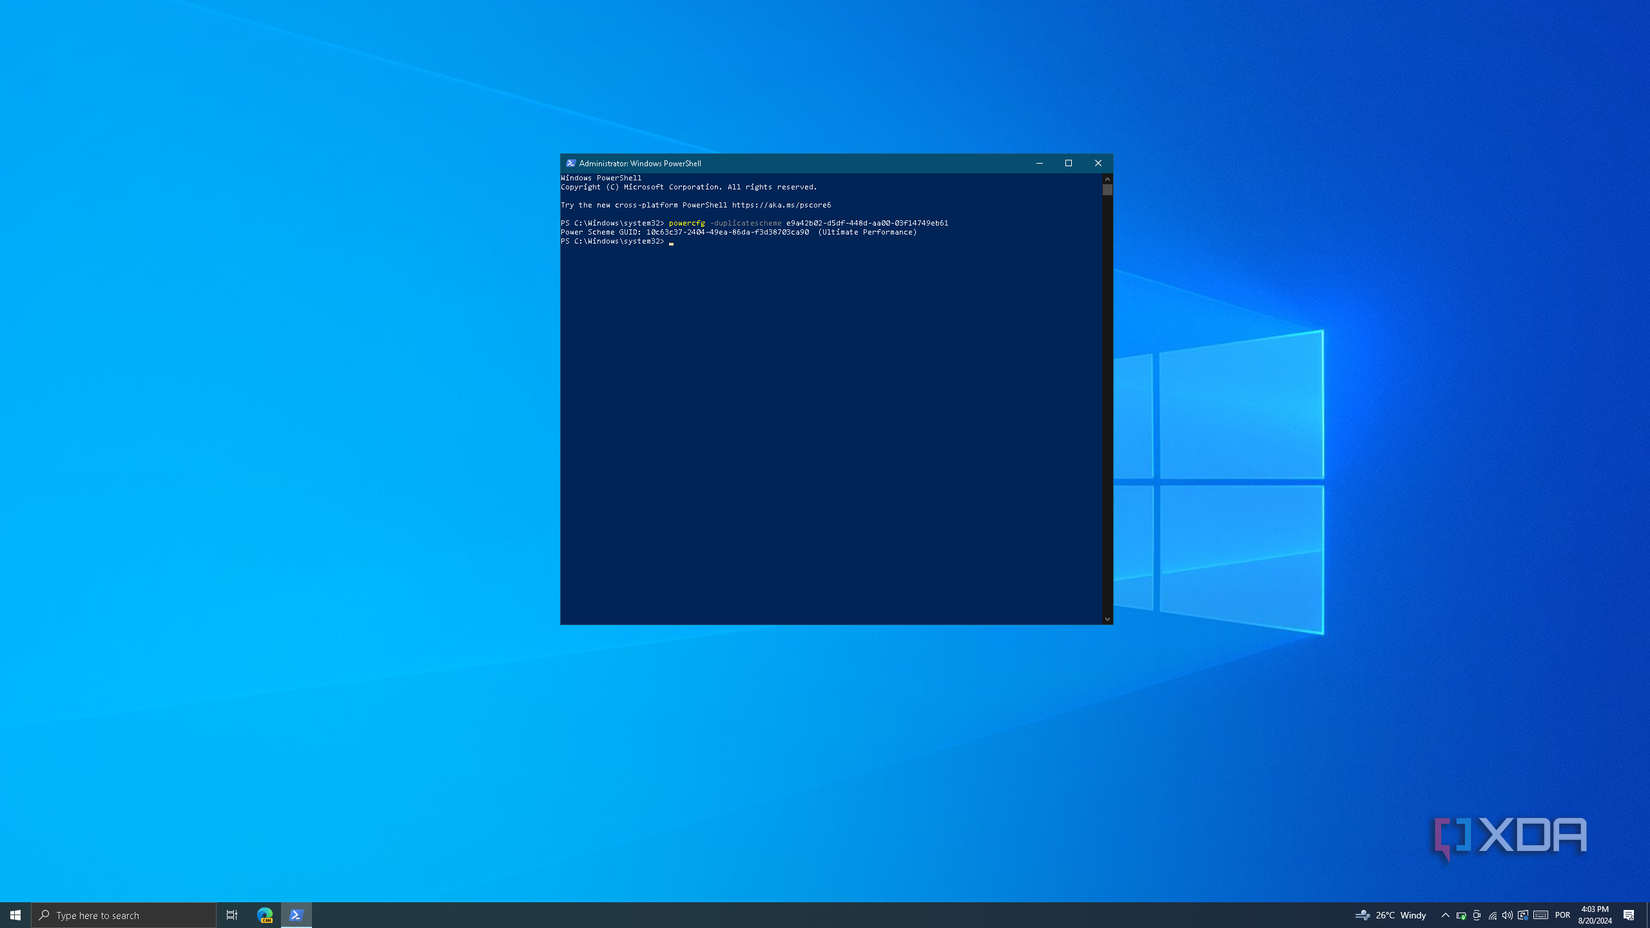Open the volume control speaker icon
The height and width of the screenshot is (928, 1650).
click(1507, 915)
